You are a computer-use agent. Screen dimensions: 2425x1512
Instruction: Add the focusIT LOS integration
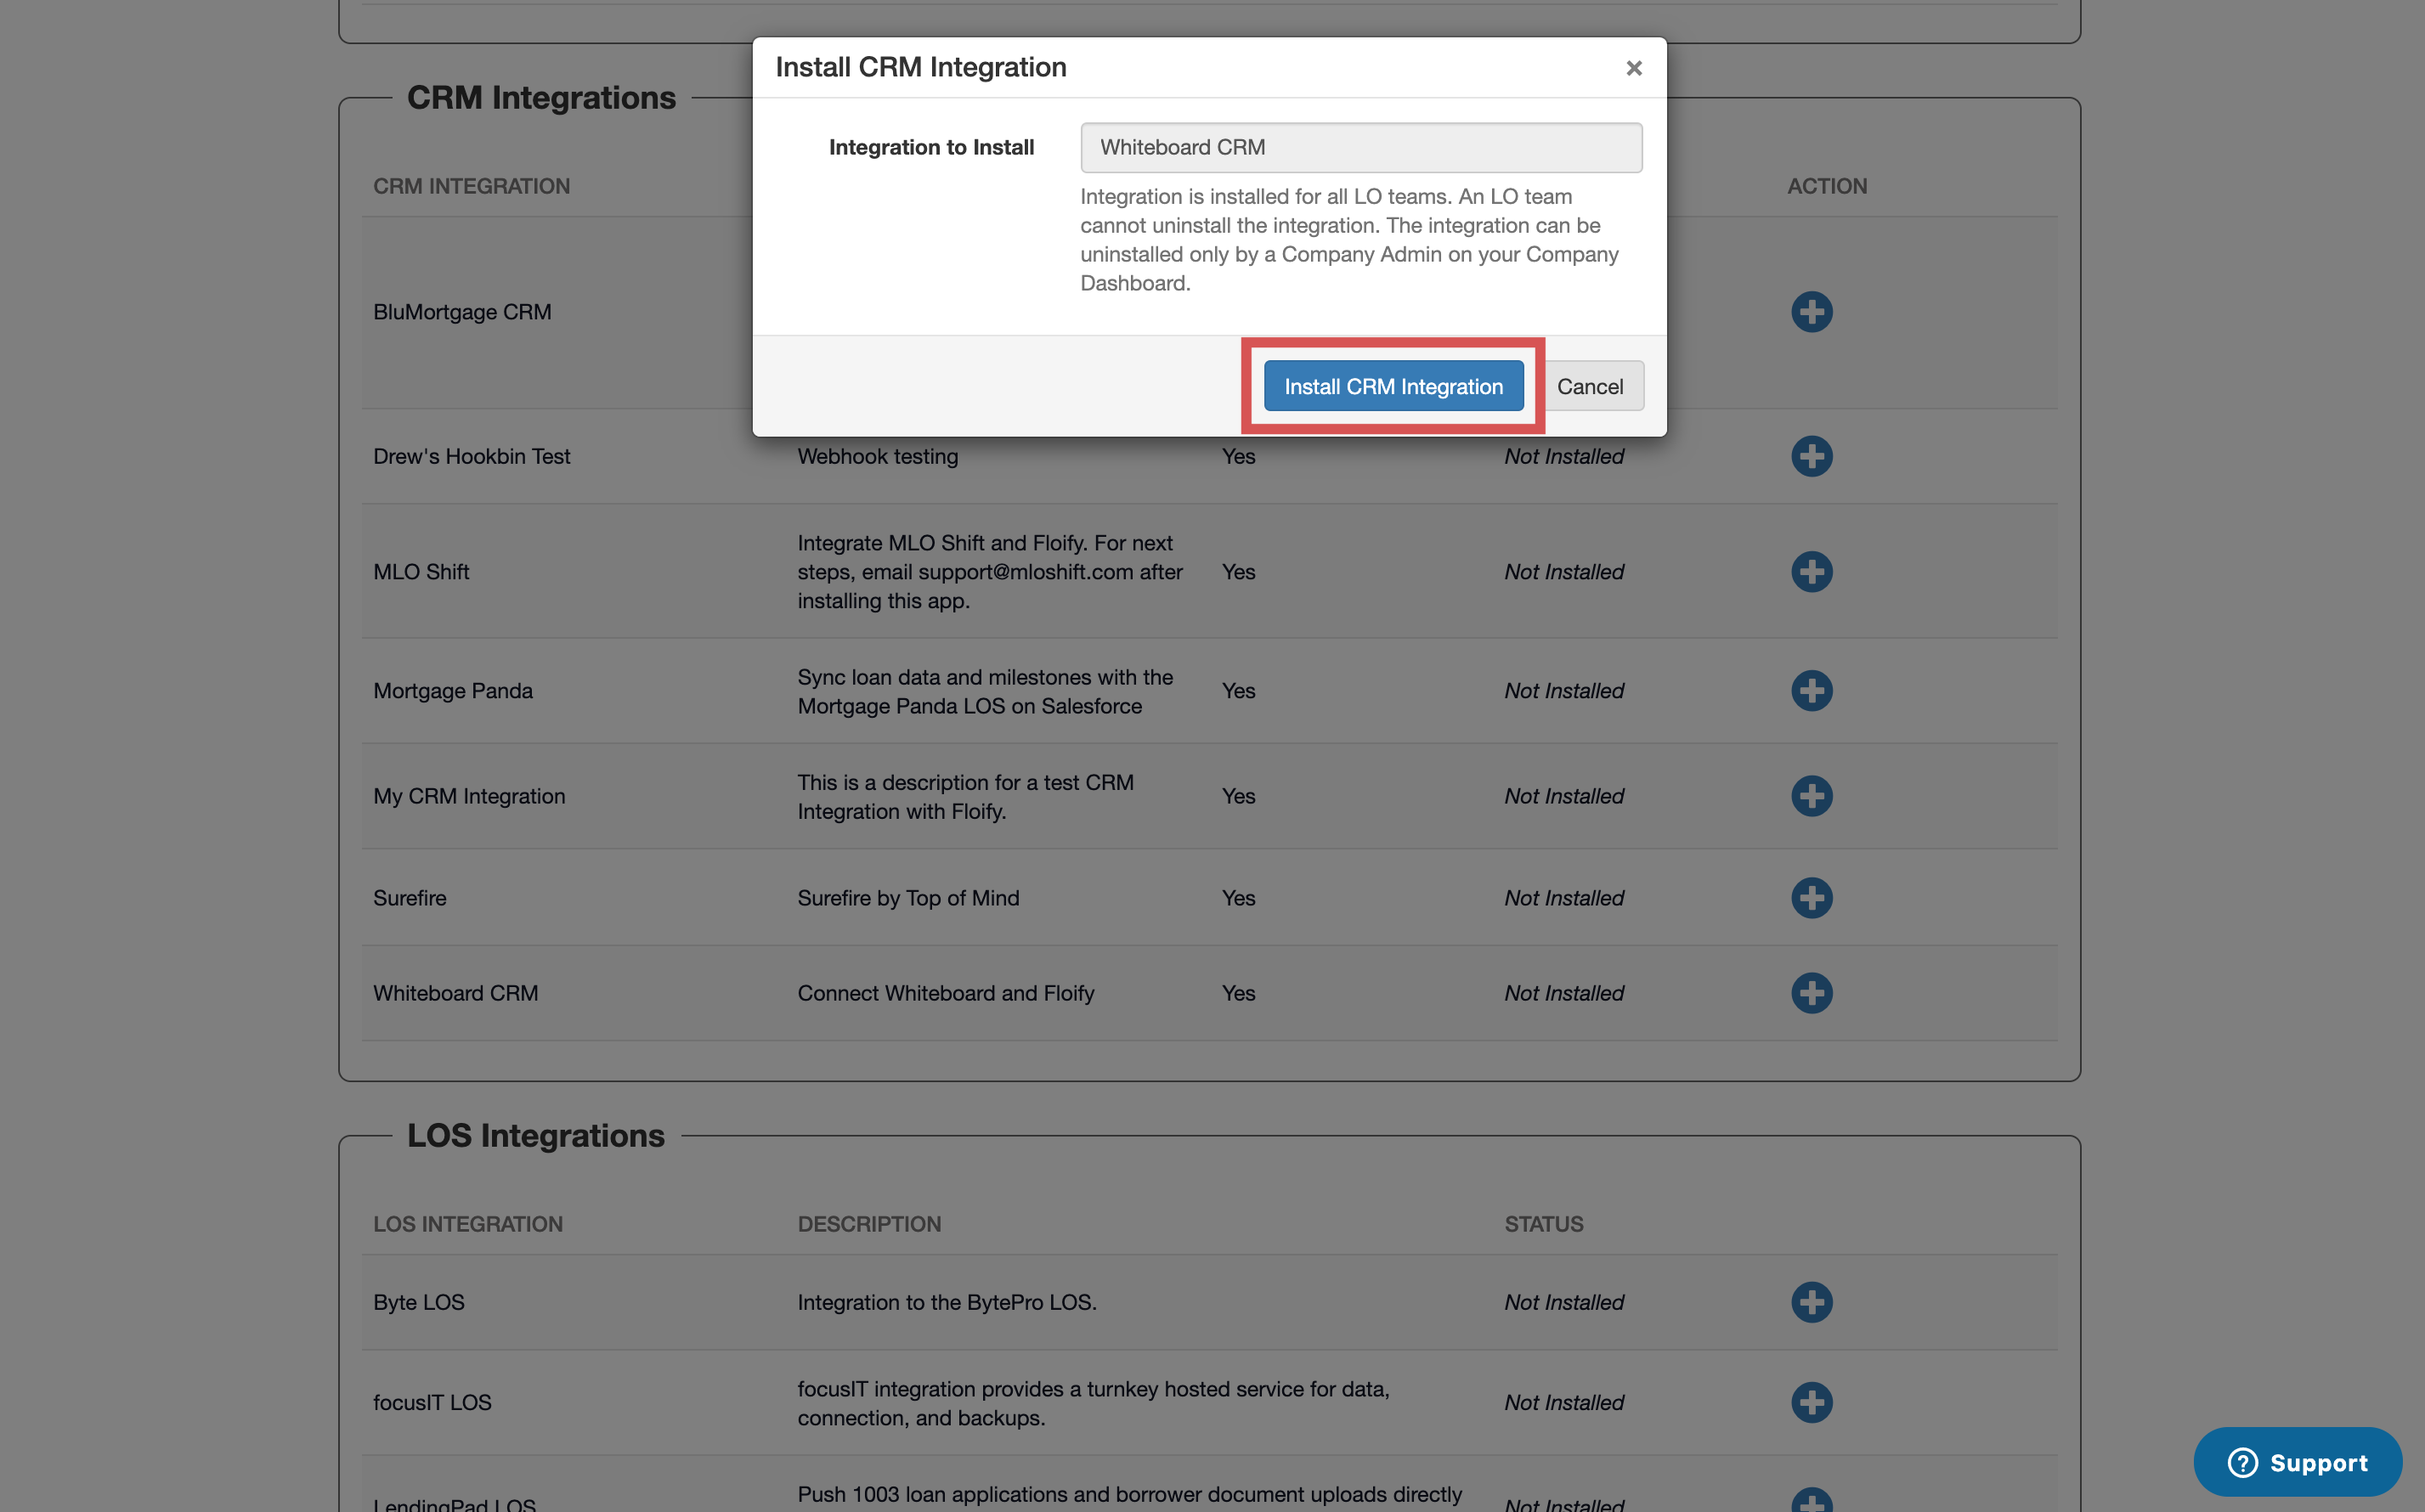[x=1811, y=1402]
